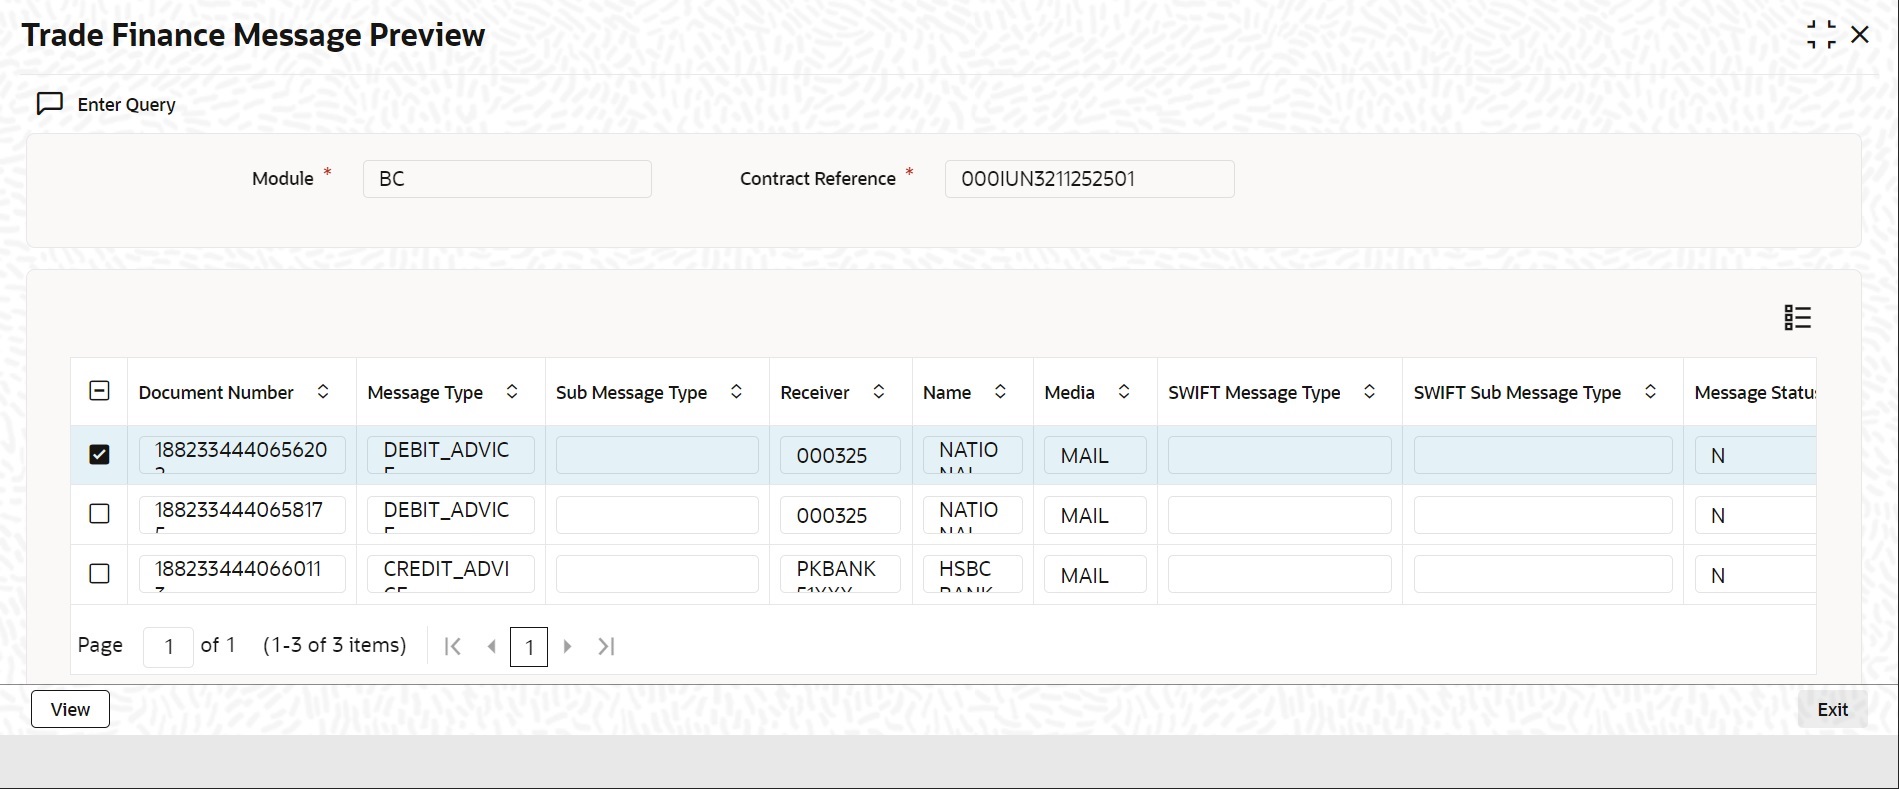Click the Enter Query speech-bubble icon
The height and width of the screenshot is (789, 1899).
[x=49, y=104]
